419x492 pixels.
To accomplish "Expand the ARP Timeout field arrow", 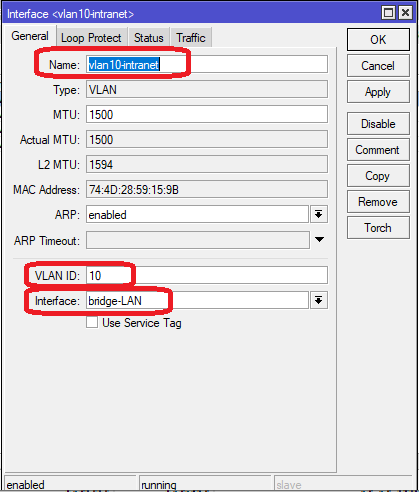I will pyautogui.click(x=319, y=240).
